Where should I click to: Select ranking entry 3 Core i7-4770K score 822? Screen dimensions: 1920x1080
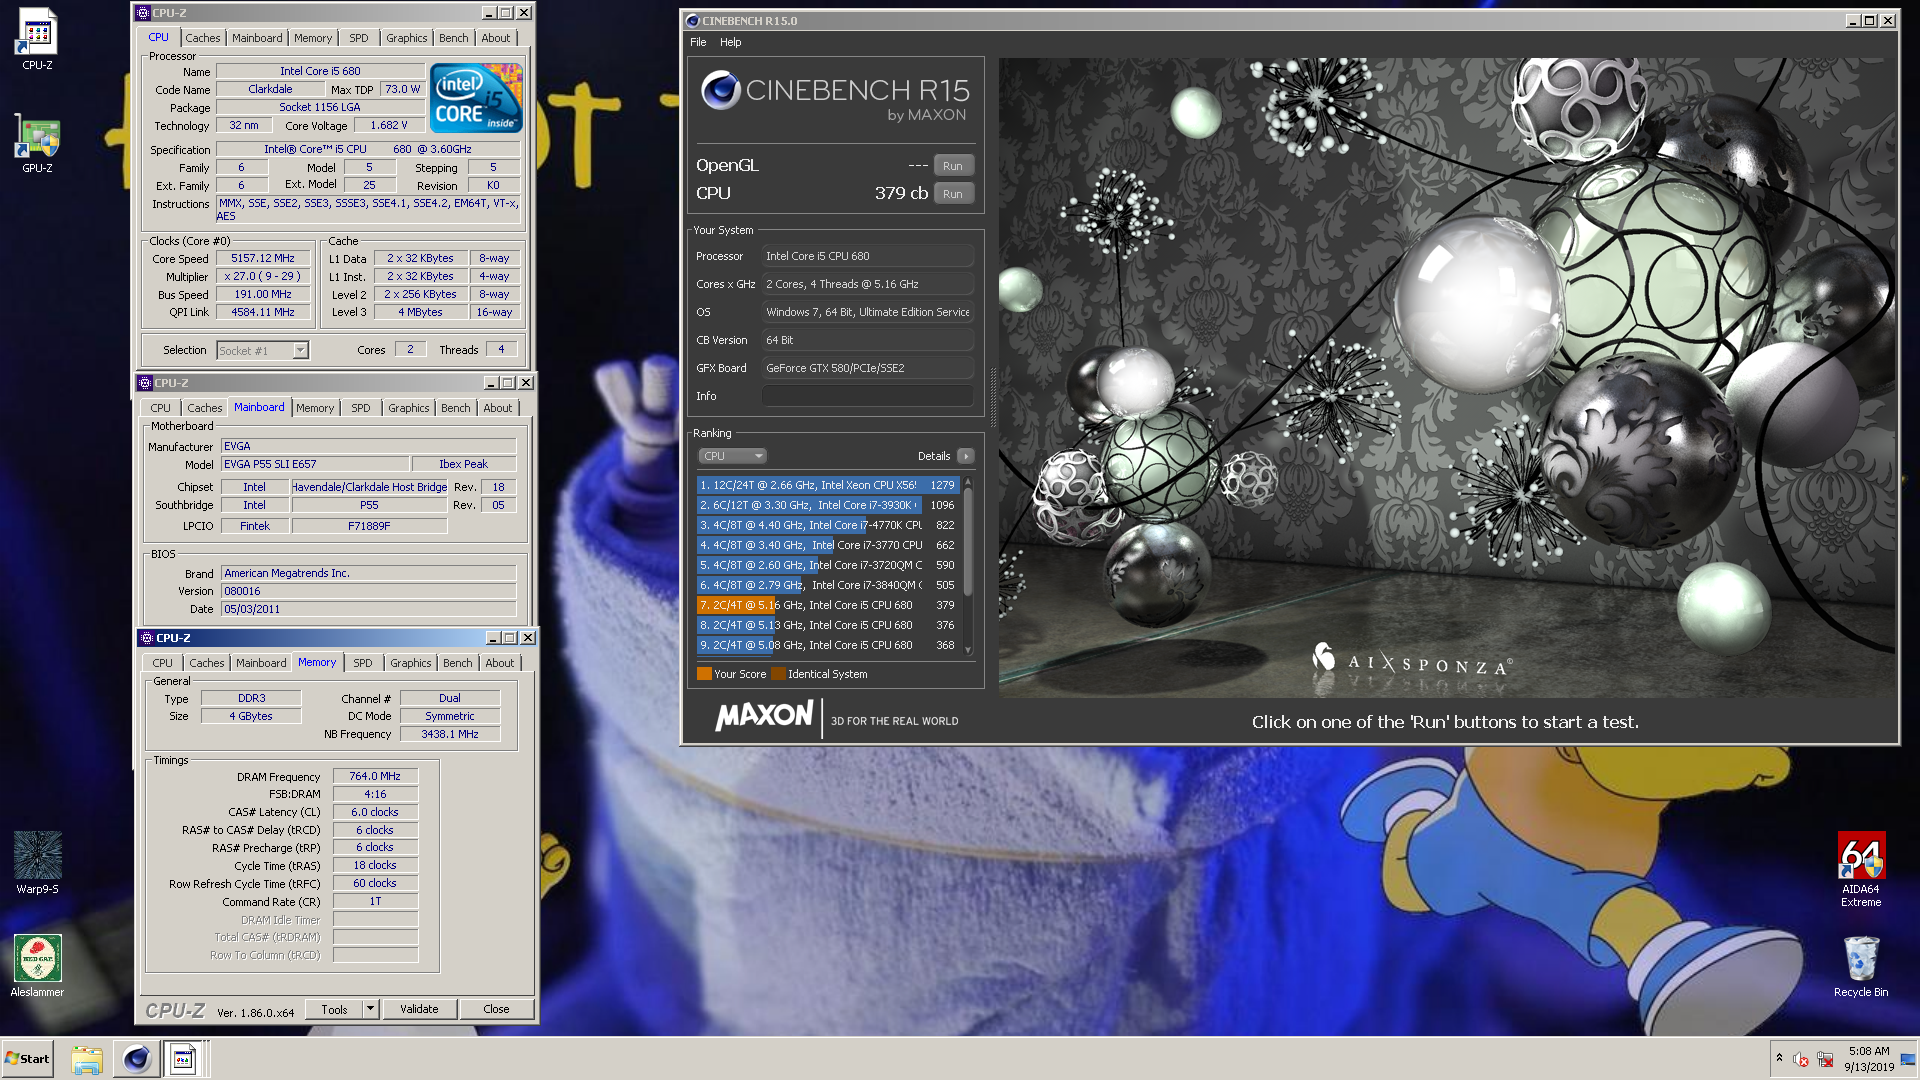coord(828,525)
